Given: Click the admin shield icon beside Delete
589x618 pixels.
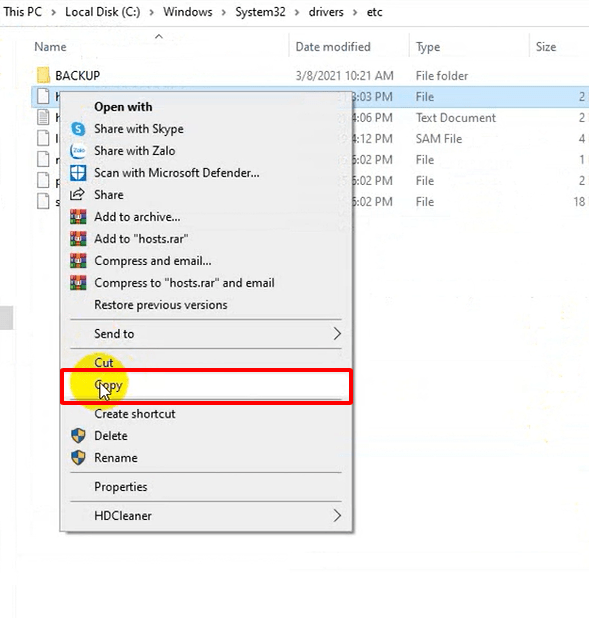Looking at the screenshot, I should [78, 436].
